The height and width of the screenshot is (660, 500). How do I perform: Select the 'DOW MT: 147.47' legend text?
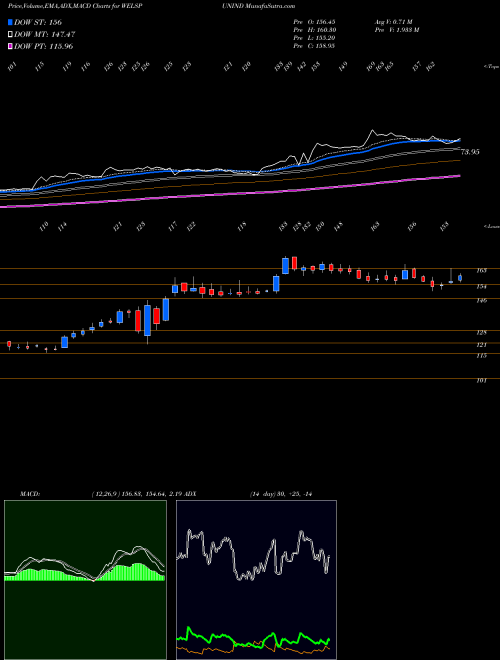tap(45, 34)
